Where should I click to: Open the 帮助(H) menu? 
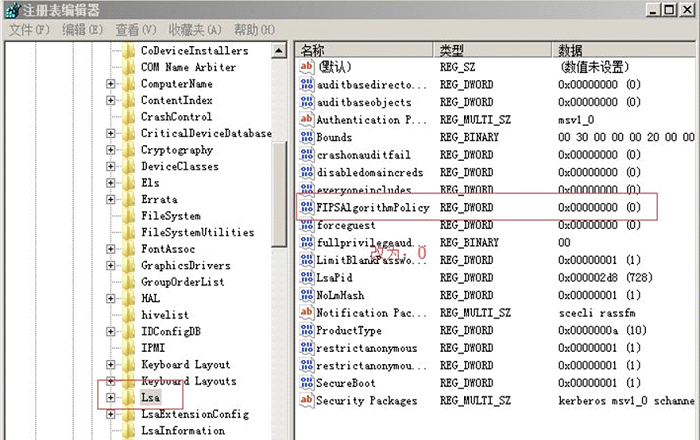point(254,30)
